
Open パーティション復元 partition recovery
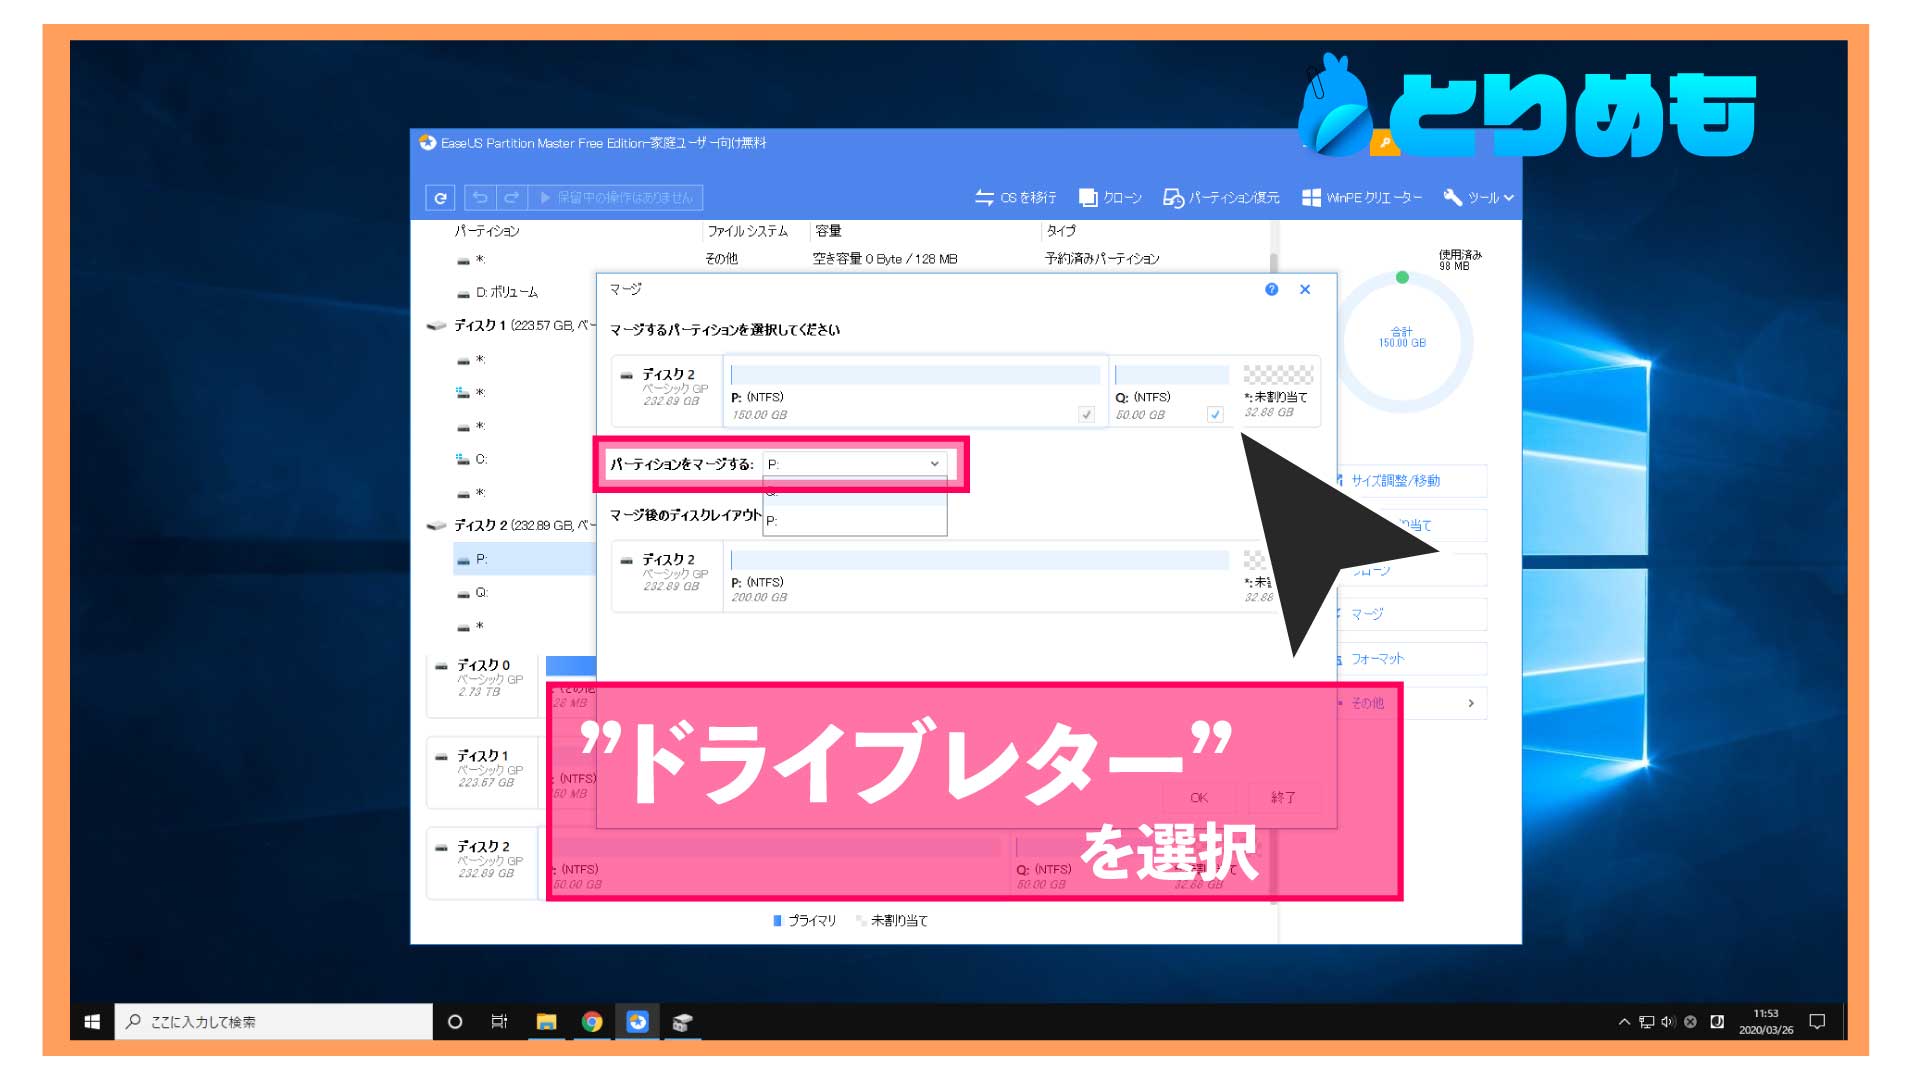coord(1221,198)
